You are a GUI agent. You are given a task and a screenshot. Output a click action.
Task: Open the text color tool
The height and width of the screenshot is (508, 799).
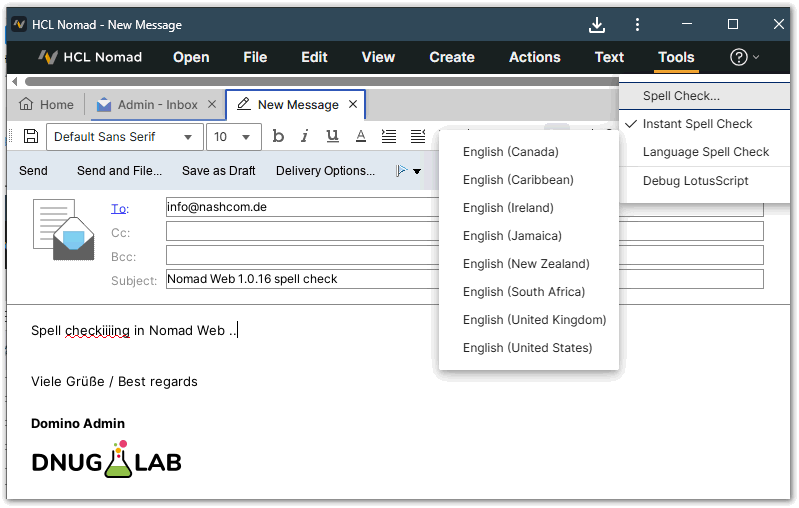(361, 136)
